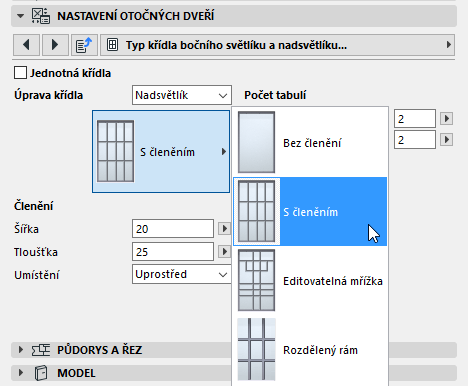Click the first Počet tabulí value field
Image resolution: width=468 pixels, height=386 pixels.
click(x=415, y=119)
